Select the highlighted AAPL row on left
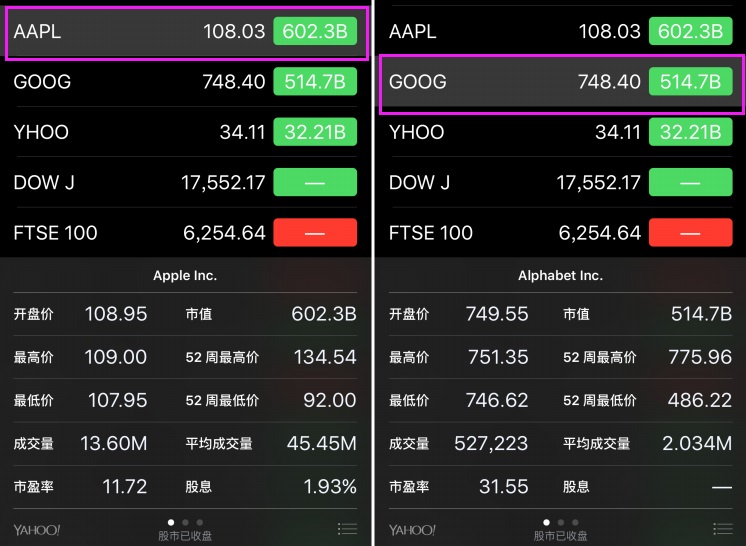746x546 pixels. (x=186, y=33)
